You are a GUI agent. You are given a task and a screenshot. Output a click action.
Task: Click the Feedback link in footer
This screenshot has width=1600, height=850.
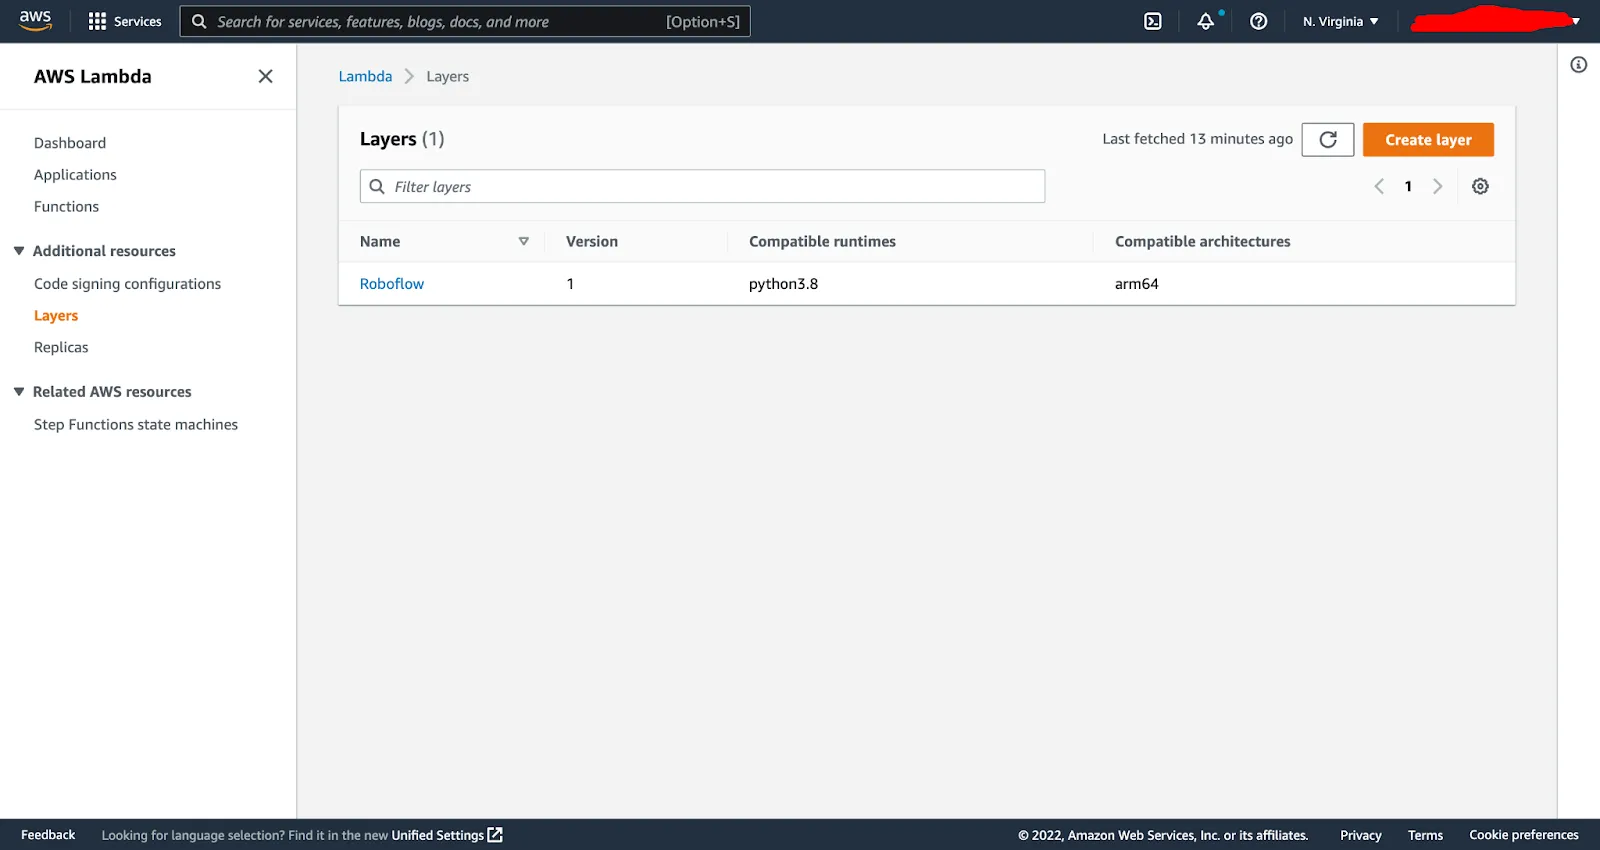coord(48,835)
